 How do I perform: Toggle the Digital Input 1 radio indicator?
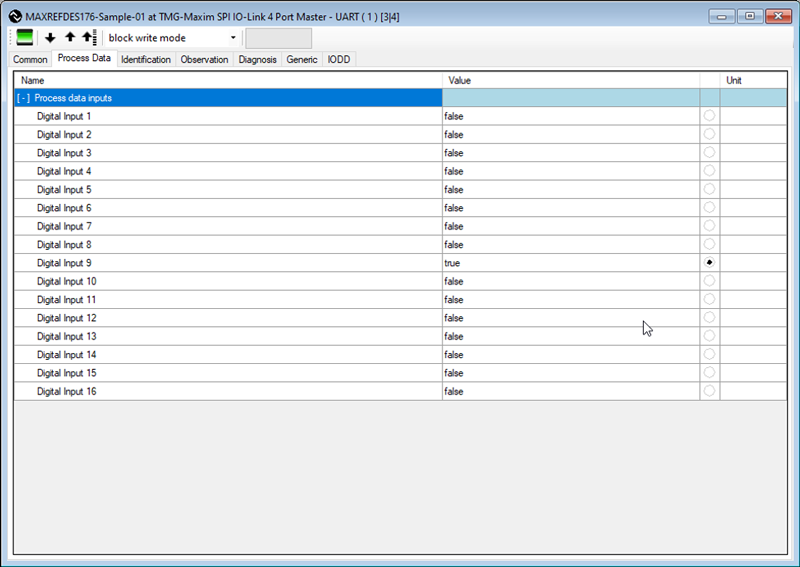[709, 116]
